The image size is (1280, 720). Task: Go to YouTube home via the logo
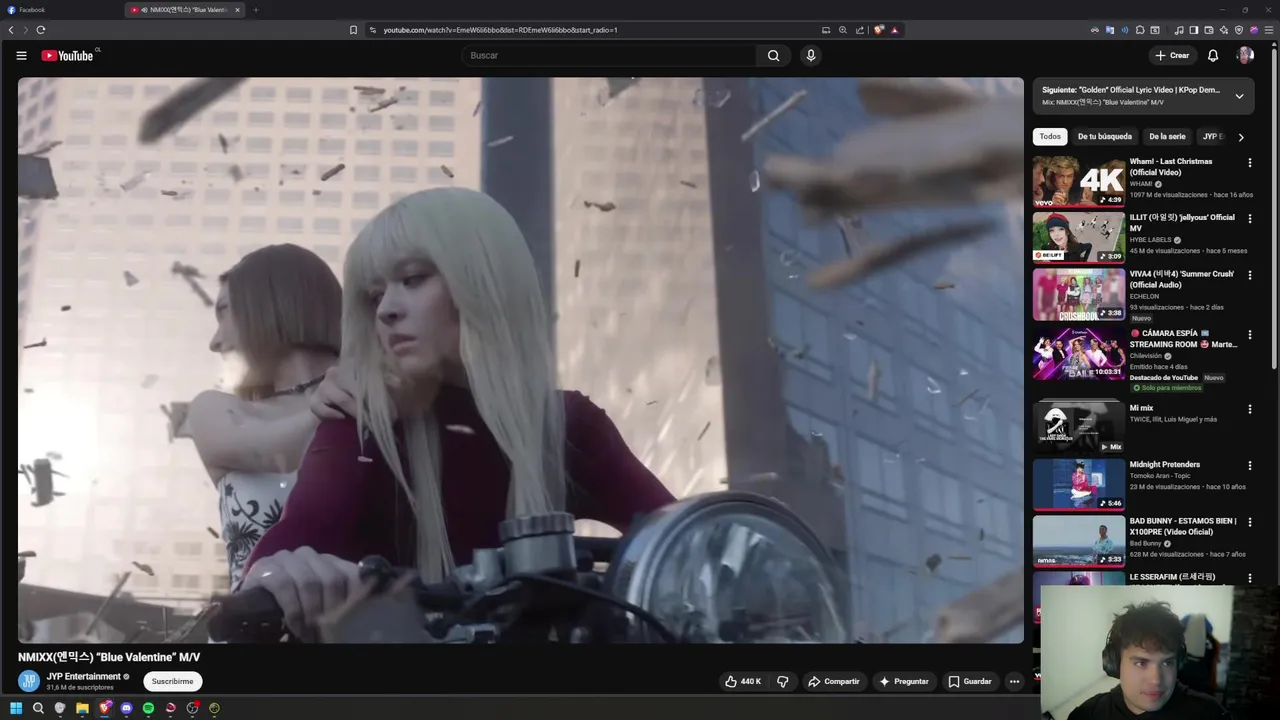(x=67, y=56)
